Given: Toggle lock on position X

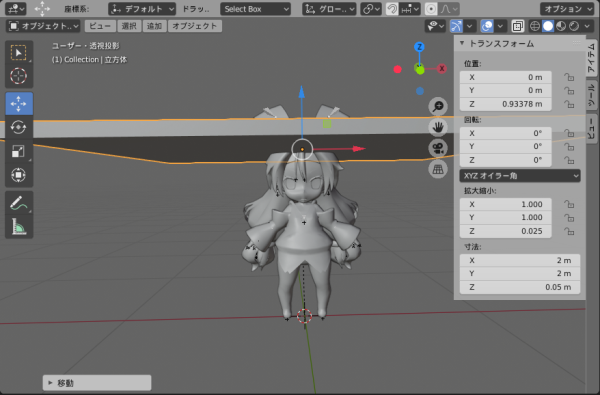Looking at the screenshot, I should click(x=569, y=77).
